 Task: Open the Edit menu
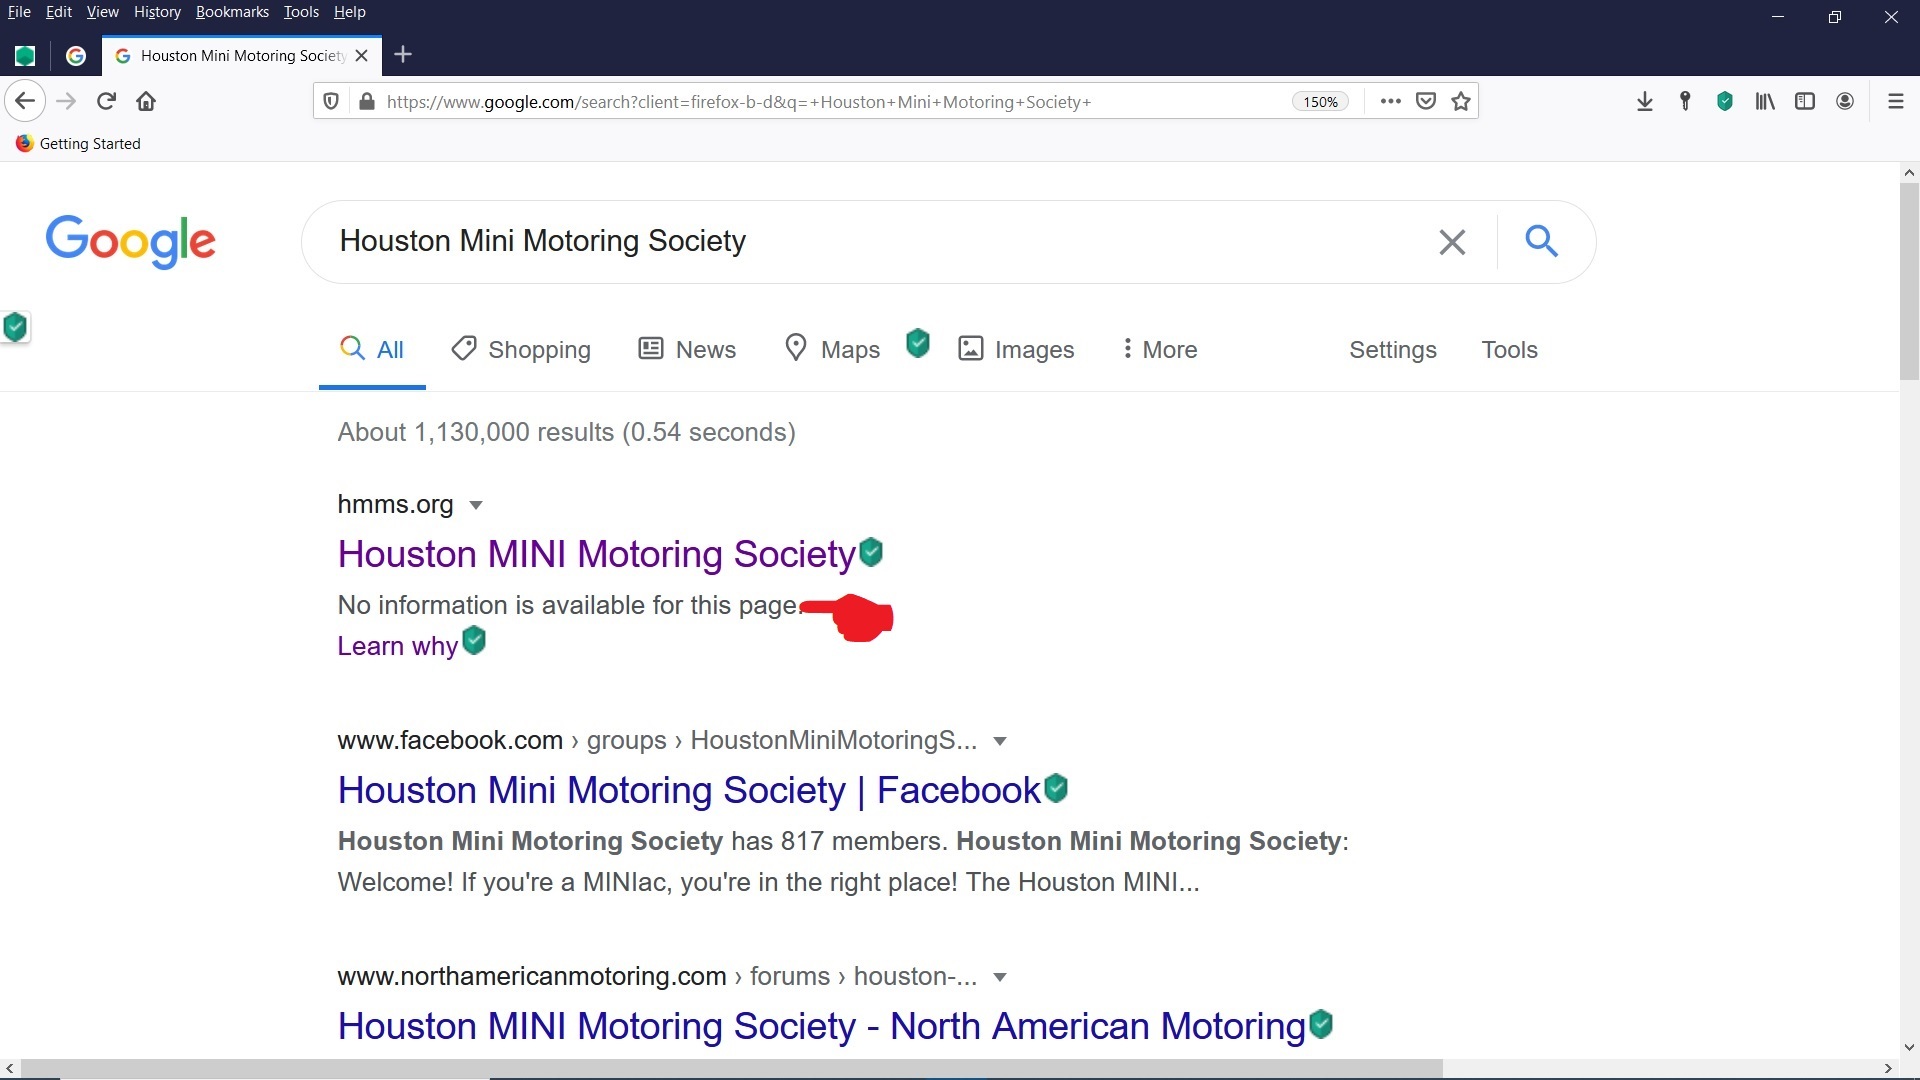[59, 12]
